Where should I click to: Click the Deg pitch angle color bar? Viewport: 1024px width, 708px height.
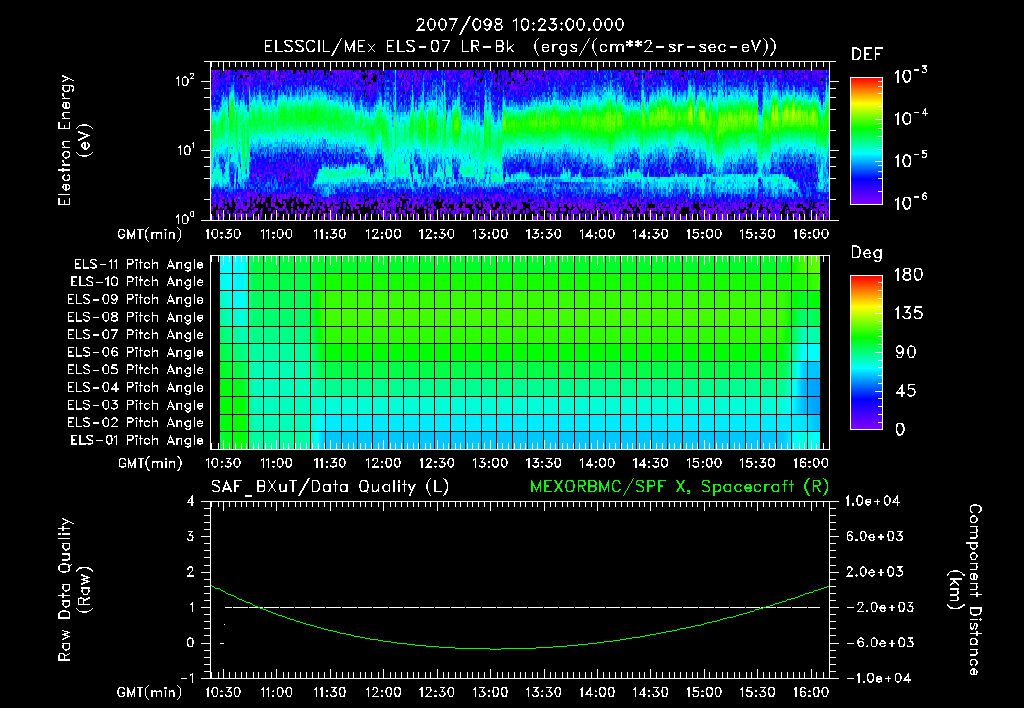[866, 353]
